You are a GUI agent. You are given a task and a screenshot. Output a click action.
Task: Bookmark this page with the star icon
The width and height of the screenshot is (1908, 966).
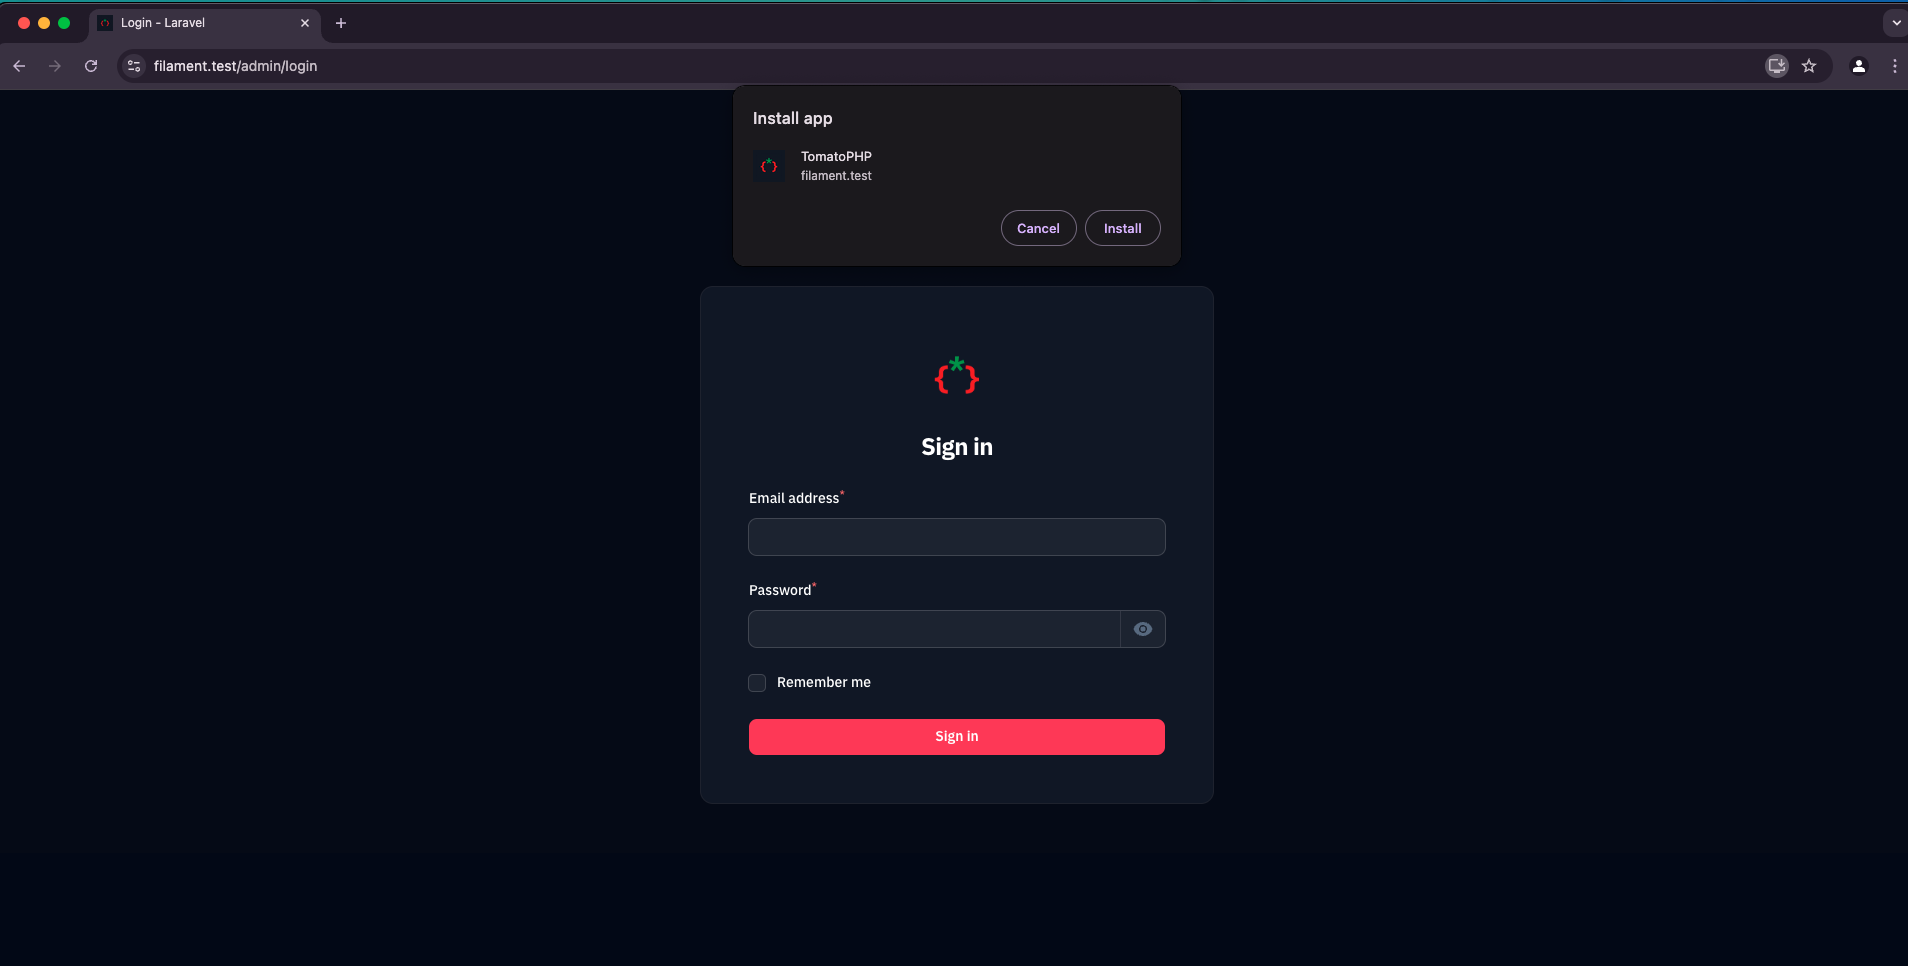[x=1809, y=66]
